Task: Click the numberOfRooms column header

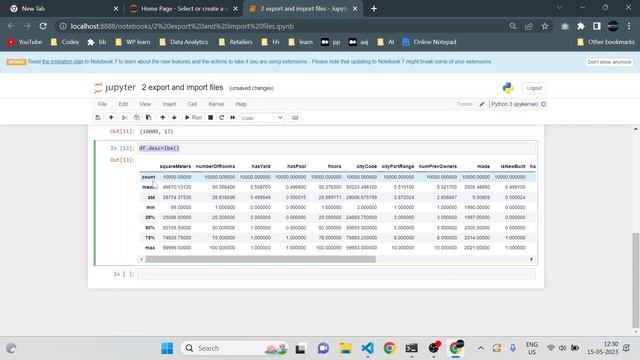Action: [x=216, y=166]
